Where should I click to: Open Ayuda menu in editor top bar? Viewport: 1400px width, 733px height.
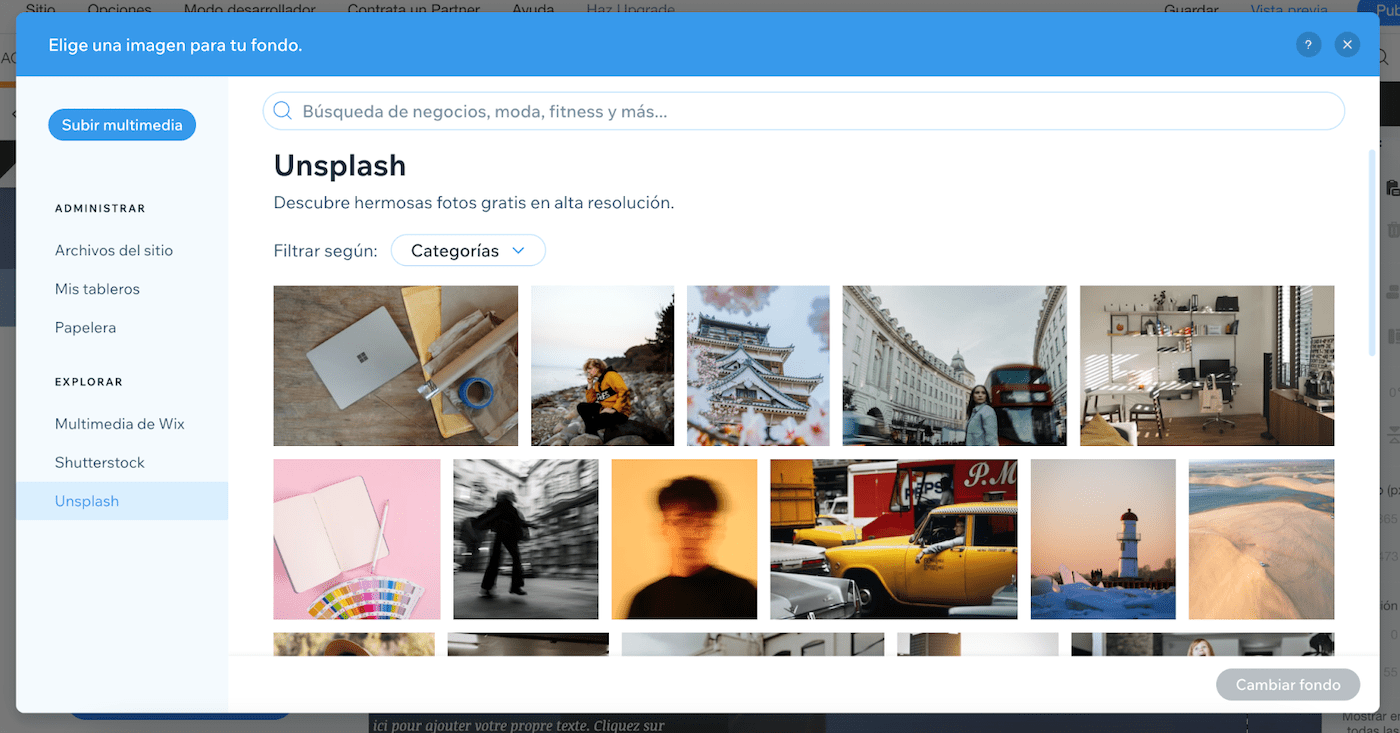point(533,9)
